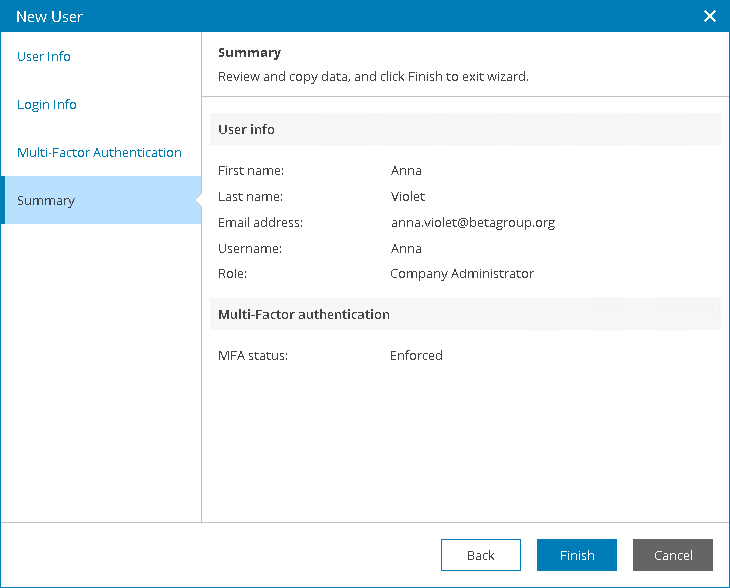This screenshot has height=588, width=730.
Task: Click the first name value Anna
Action: pyautogui.click(x=406, y=170)
